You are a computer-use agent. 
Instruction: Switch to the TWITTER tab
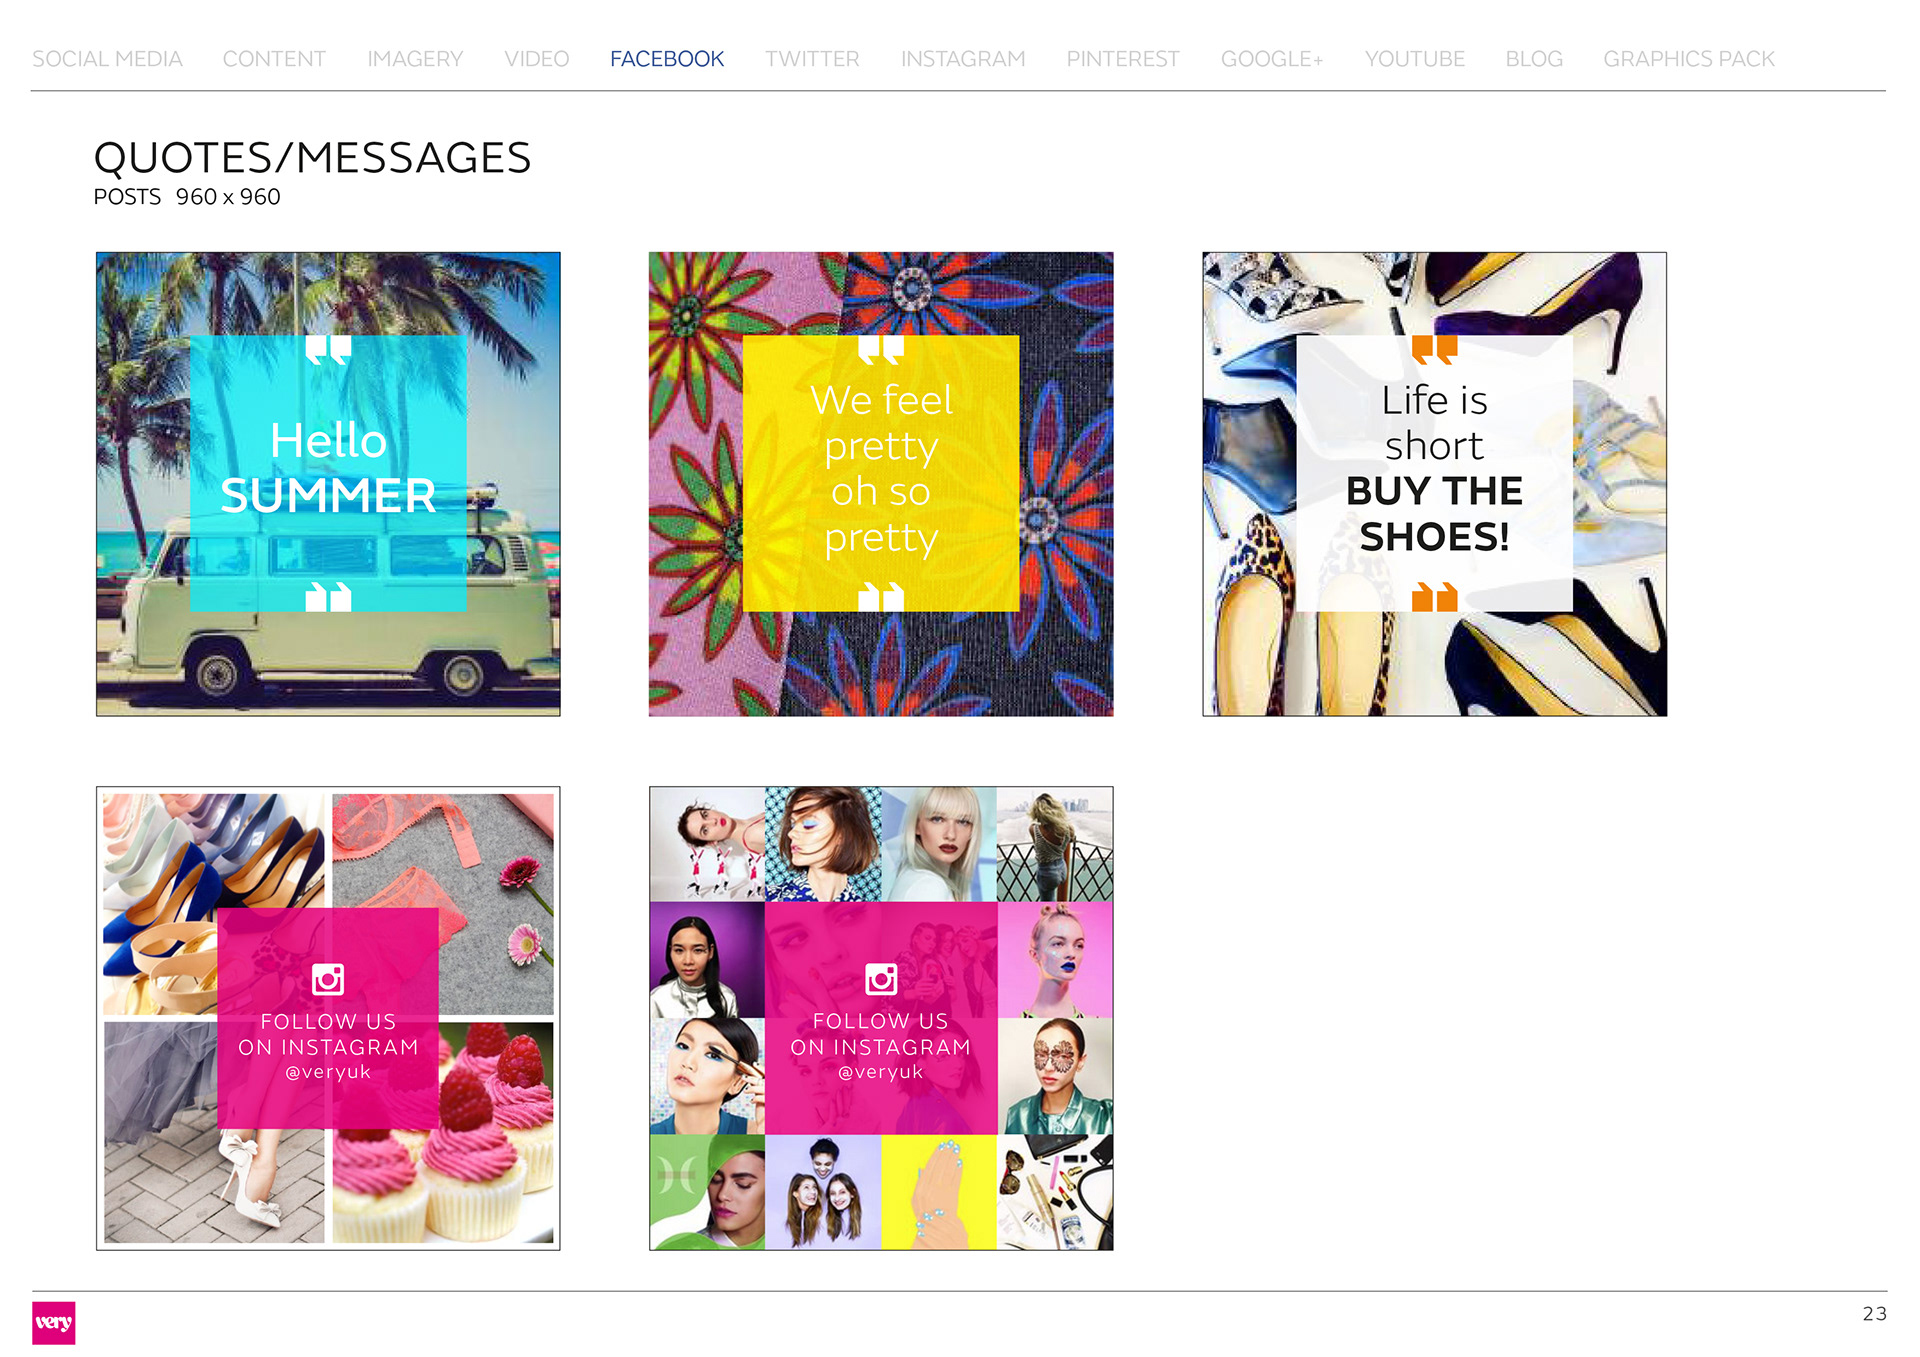coord(812,59)
